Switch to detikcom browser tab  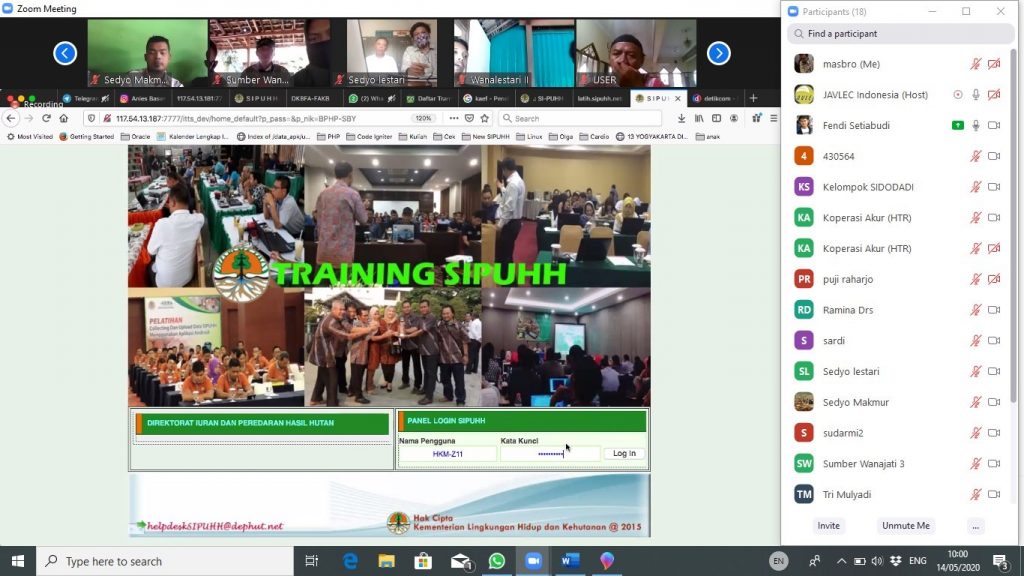(x=714, y=99)
